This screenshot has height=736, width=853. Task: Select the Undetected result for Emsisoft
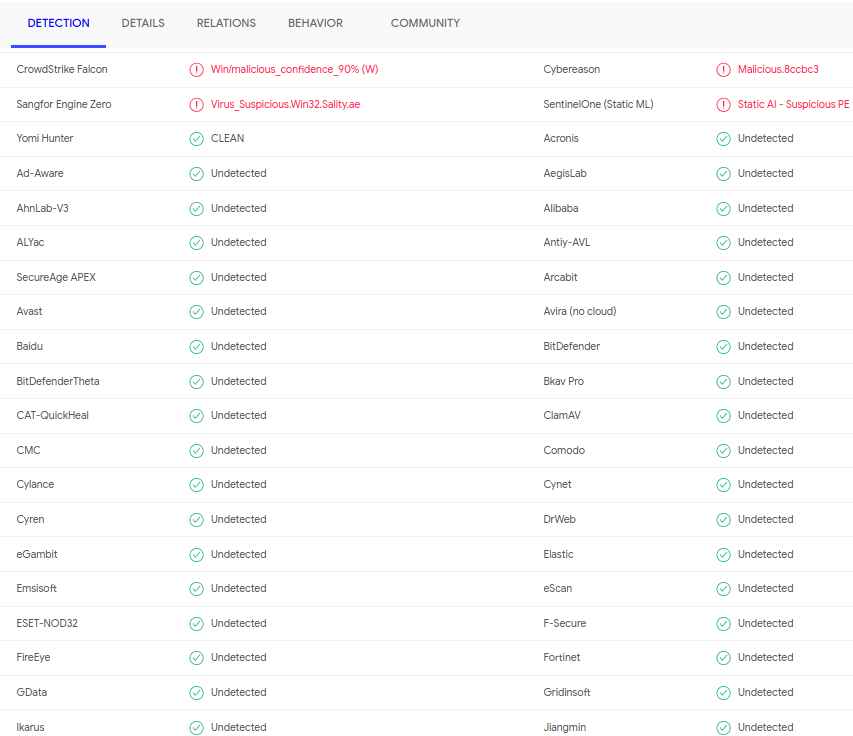(x=239, y=588)
